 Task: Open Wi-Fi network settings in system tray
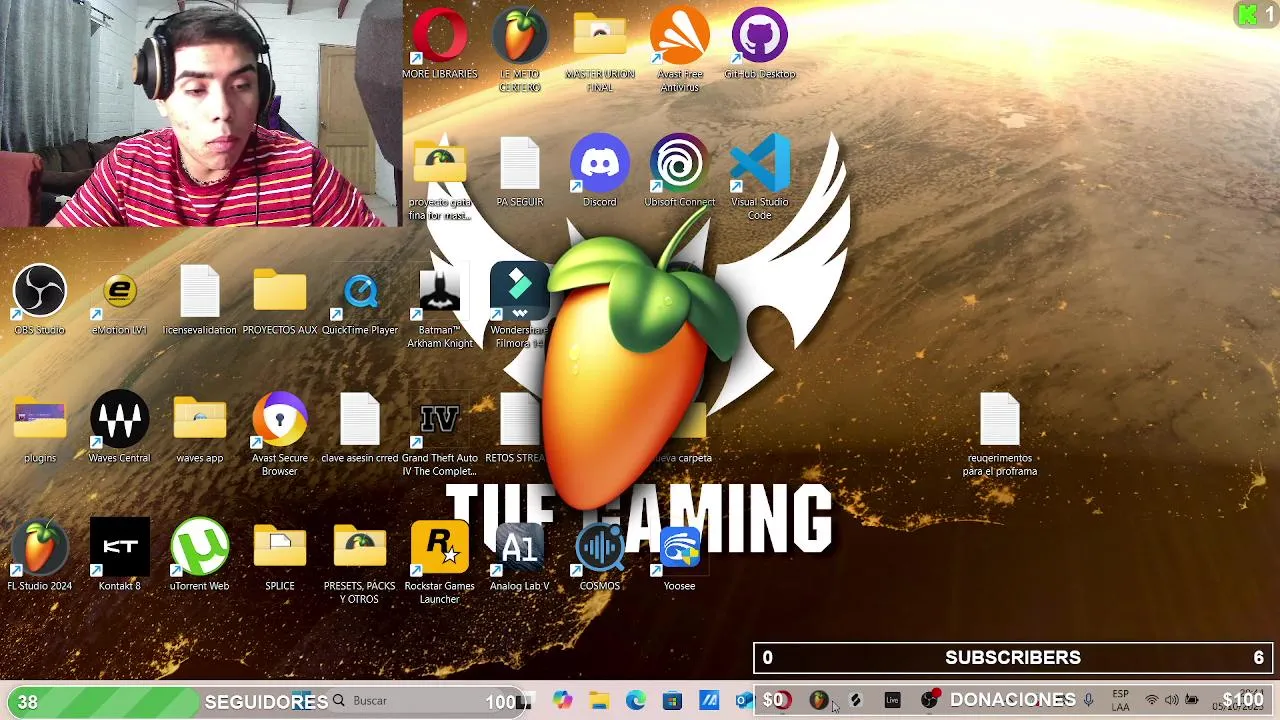pyautogui.click(x=1152, y=701)
